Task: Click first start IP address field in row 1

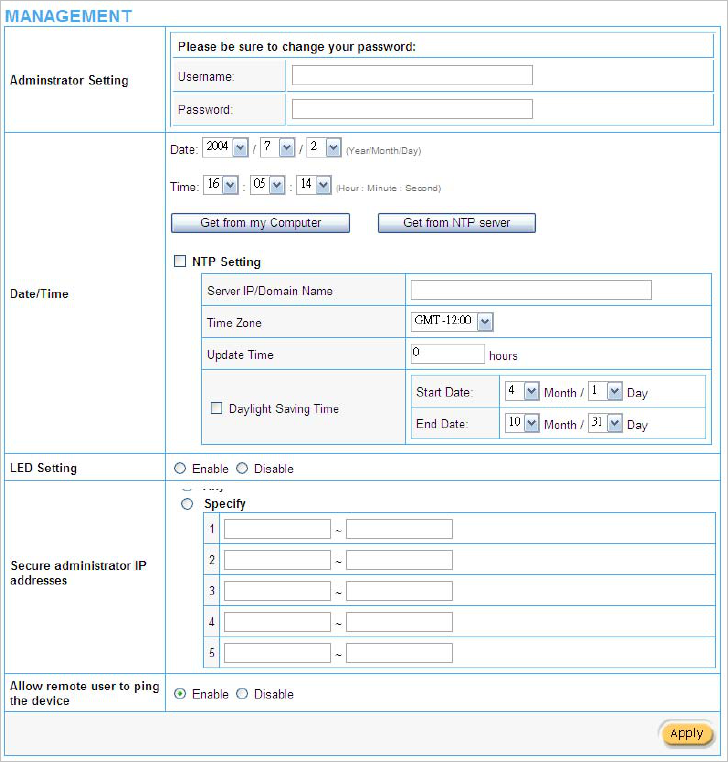Action: (277, 529)
